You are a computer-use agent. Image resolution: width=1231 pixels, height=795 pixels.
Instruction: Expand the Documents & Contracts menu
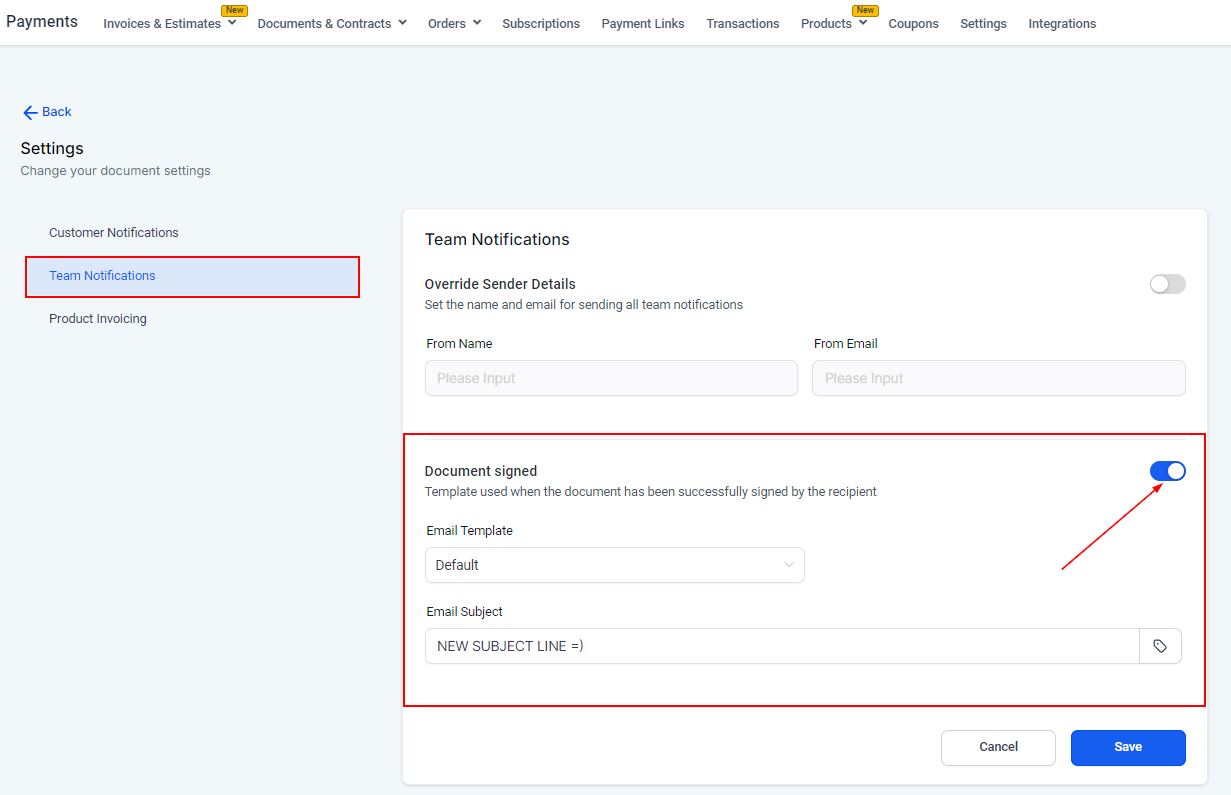[x=332, y=23]
